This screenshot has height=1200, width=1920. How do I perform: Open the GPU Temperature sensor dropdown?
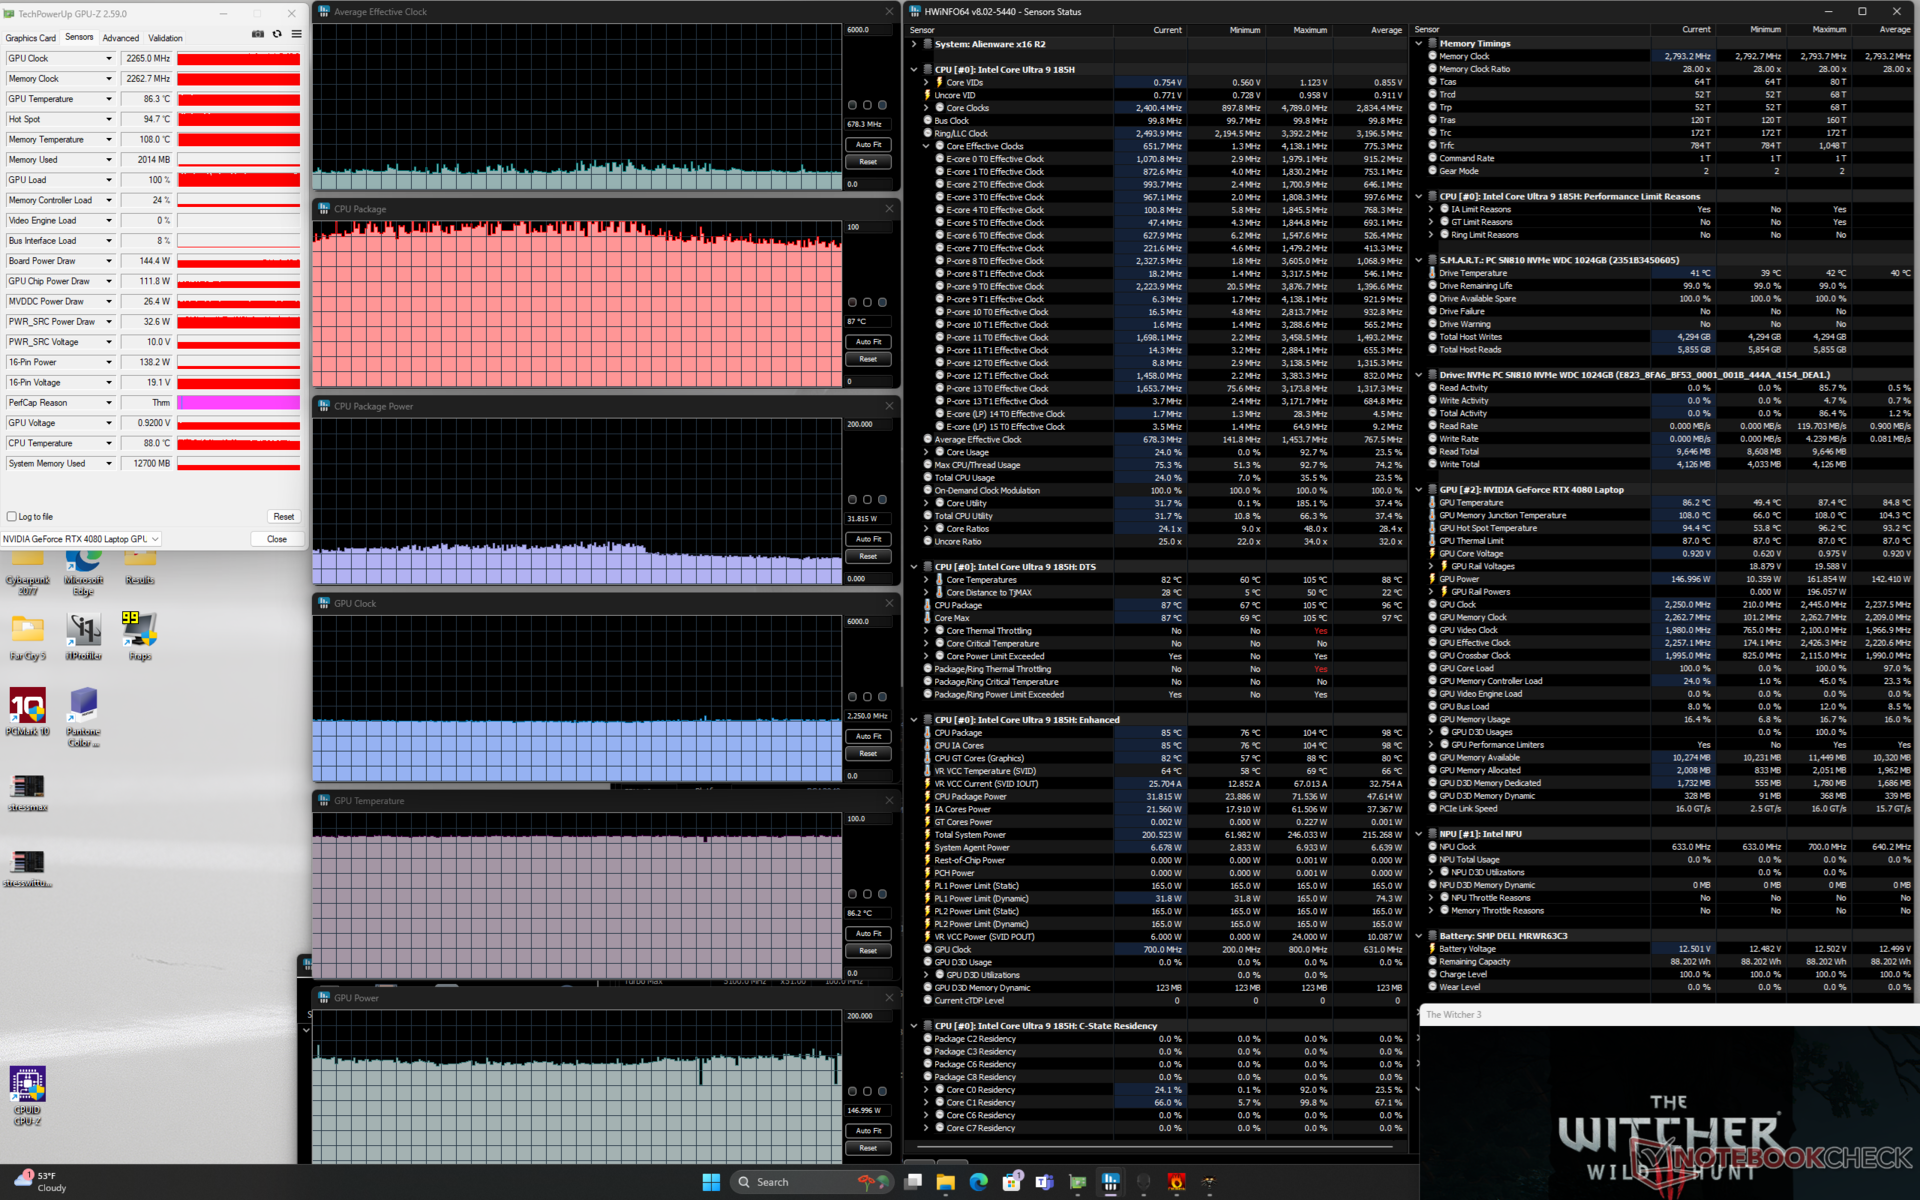click(109, 99)
